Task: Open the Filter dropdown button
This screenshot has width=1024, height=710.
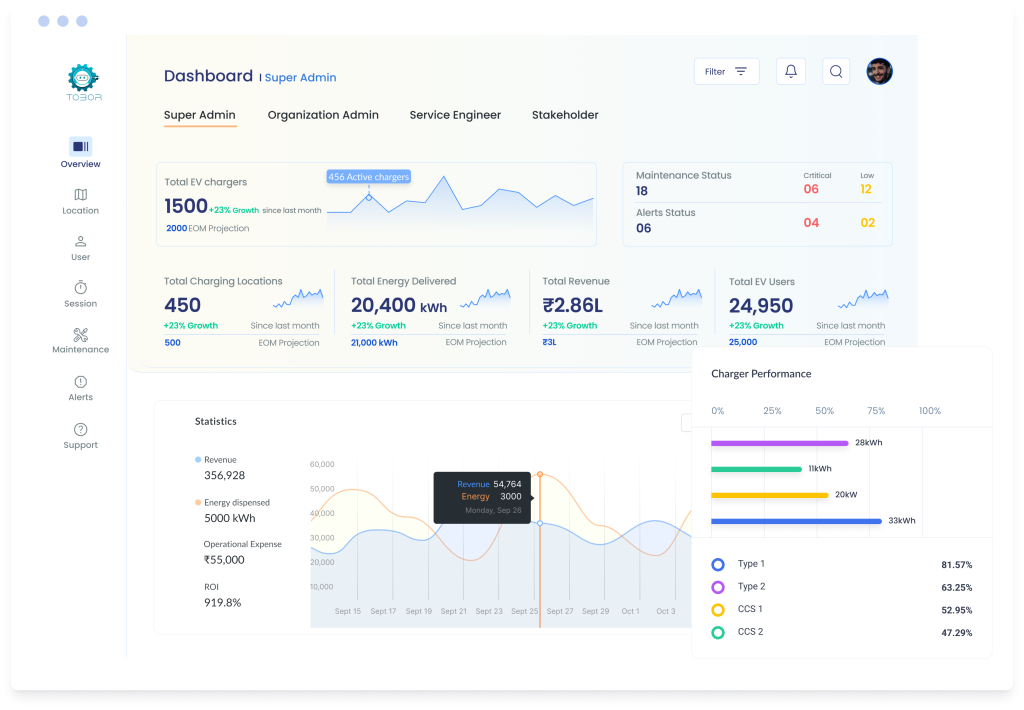Action: [727, 71]
